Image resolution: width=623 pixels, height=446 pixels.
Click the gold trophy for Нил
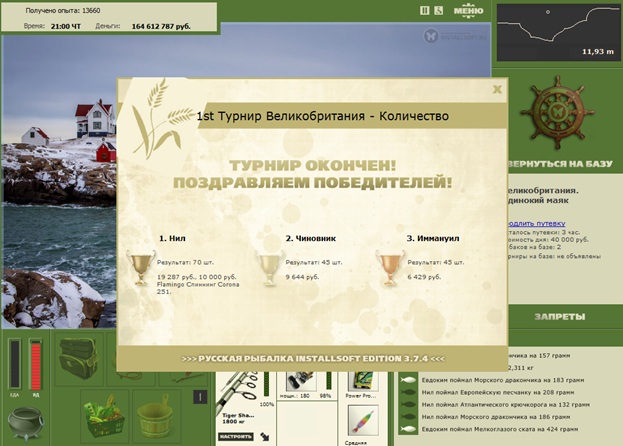(x=141, y=268)
